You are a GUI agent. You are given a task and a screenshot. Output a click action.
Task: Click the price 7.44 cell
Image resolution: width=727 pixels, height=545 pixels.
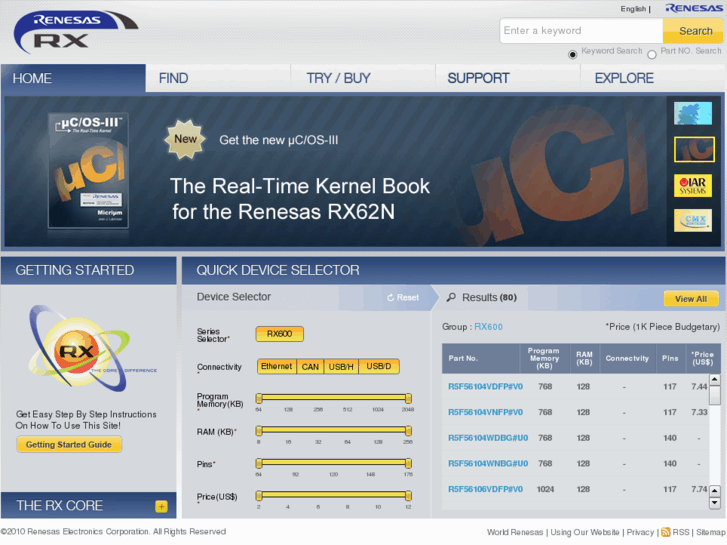click(699, 387)
